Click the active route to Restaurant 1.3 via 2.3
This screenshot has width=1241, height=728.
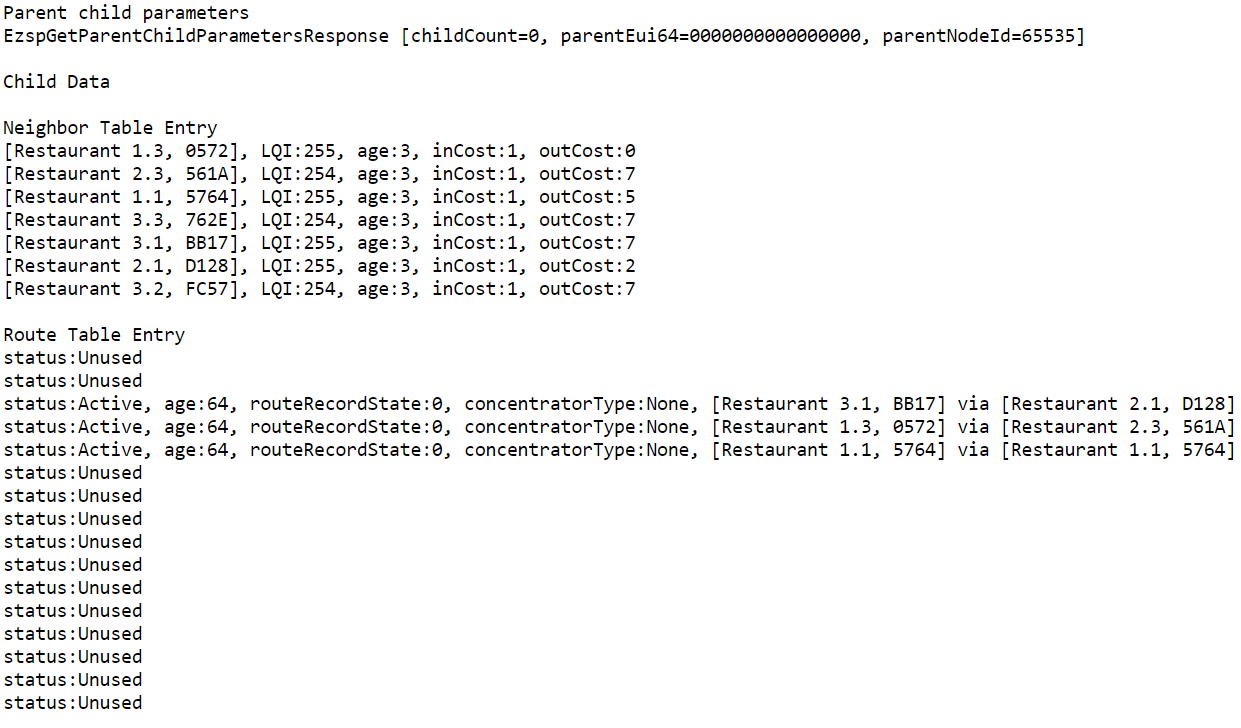(x=620, y=427)
